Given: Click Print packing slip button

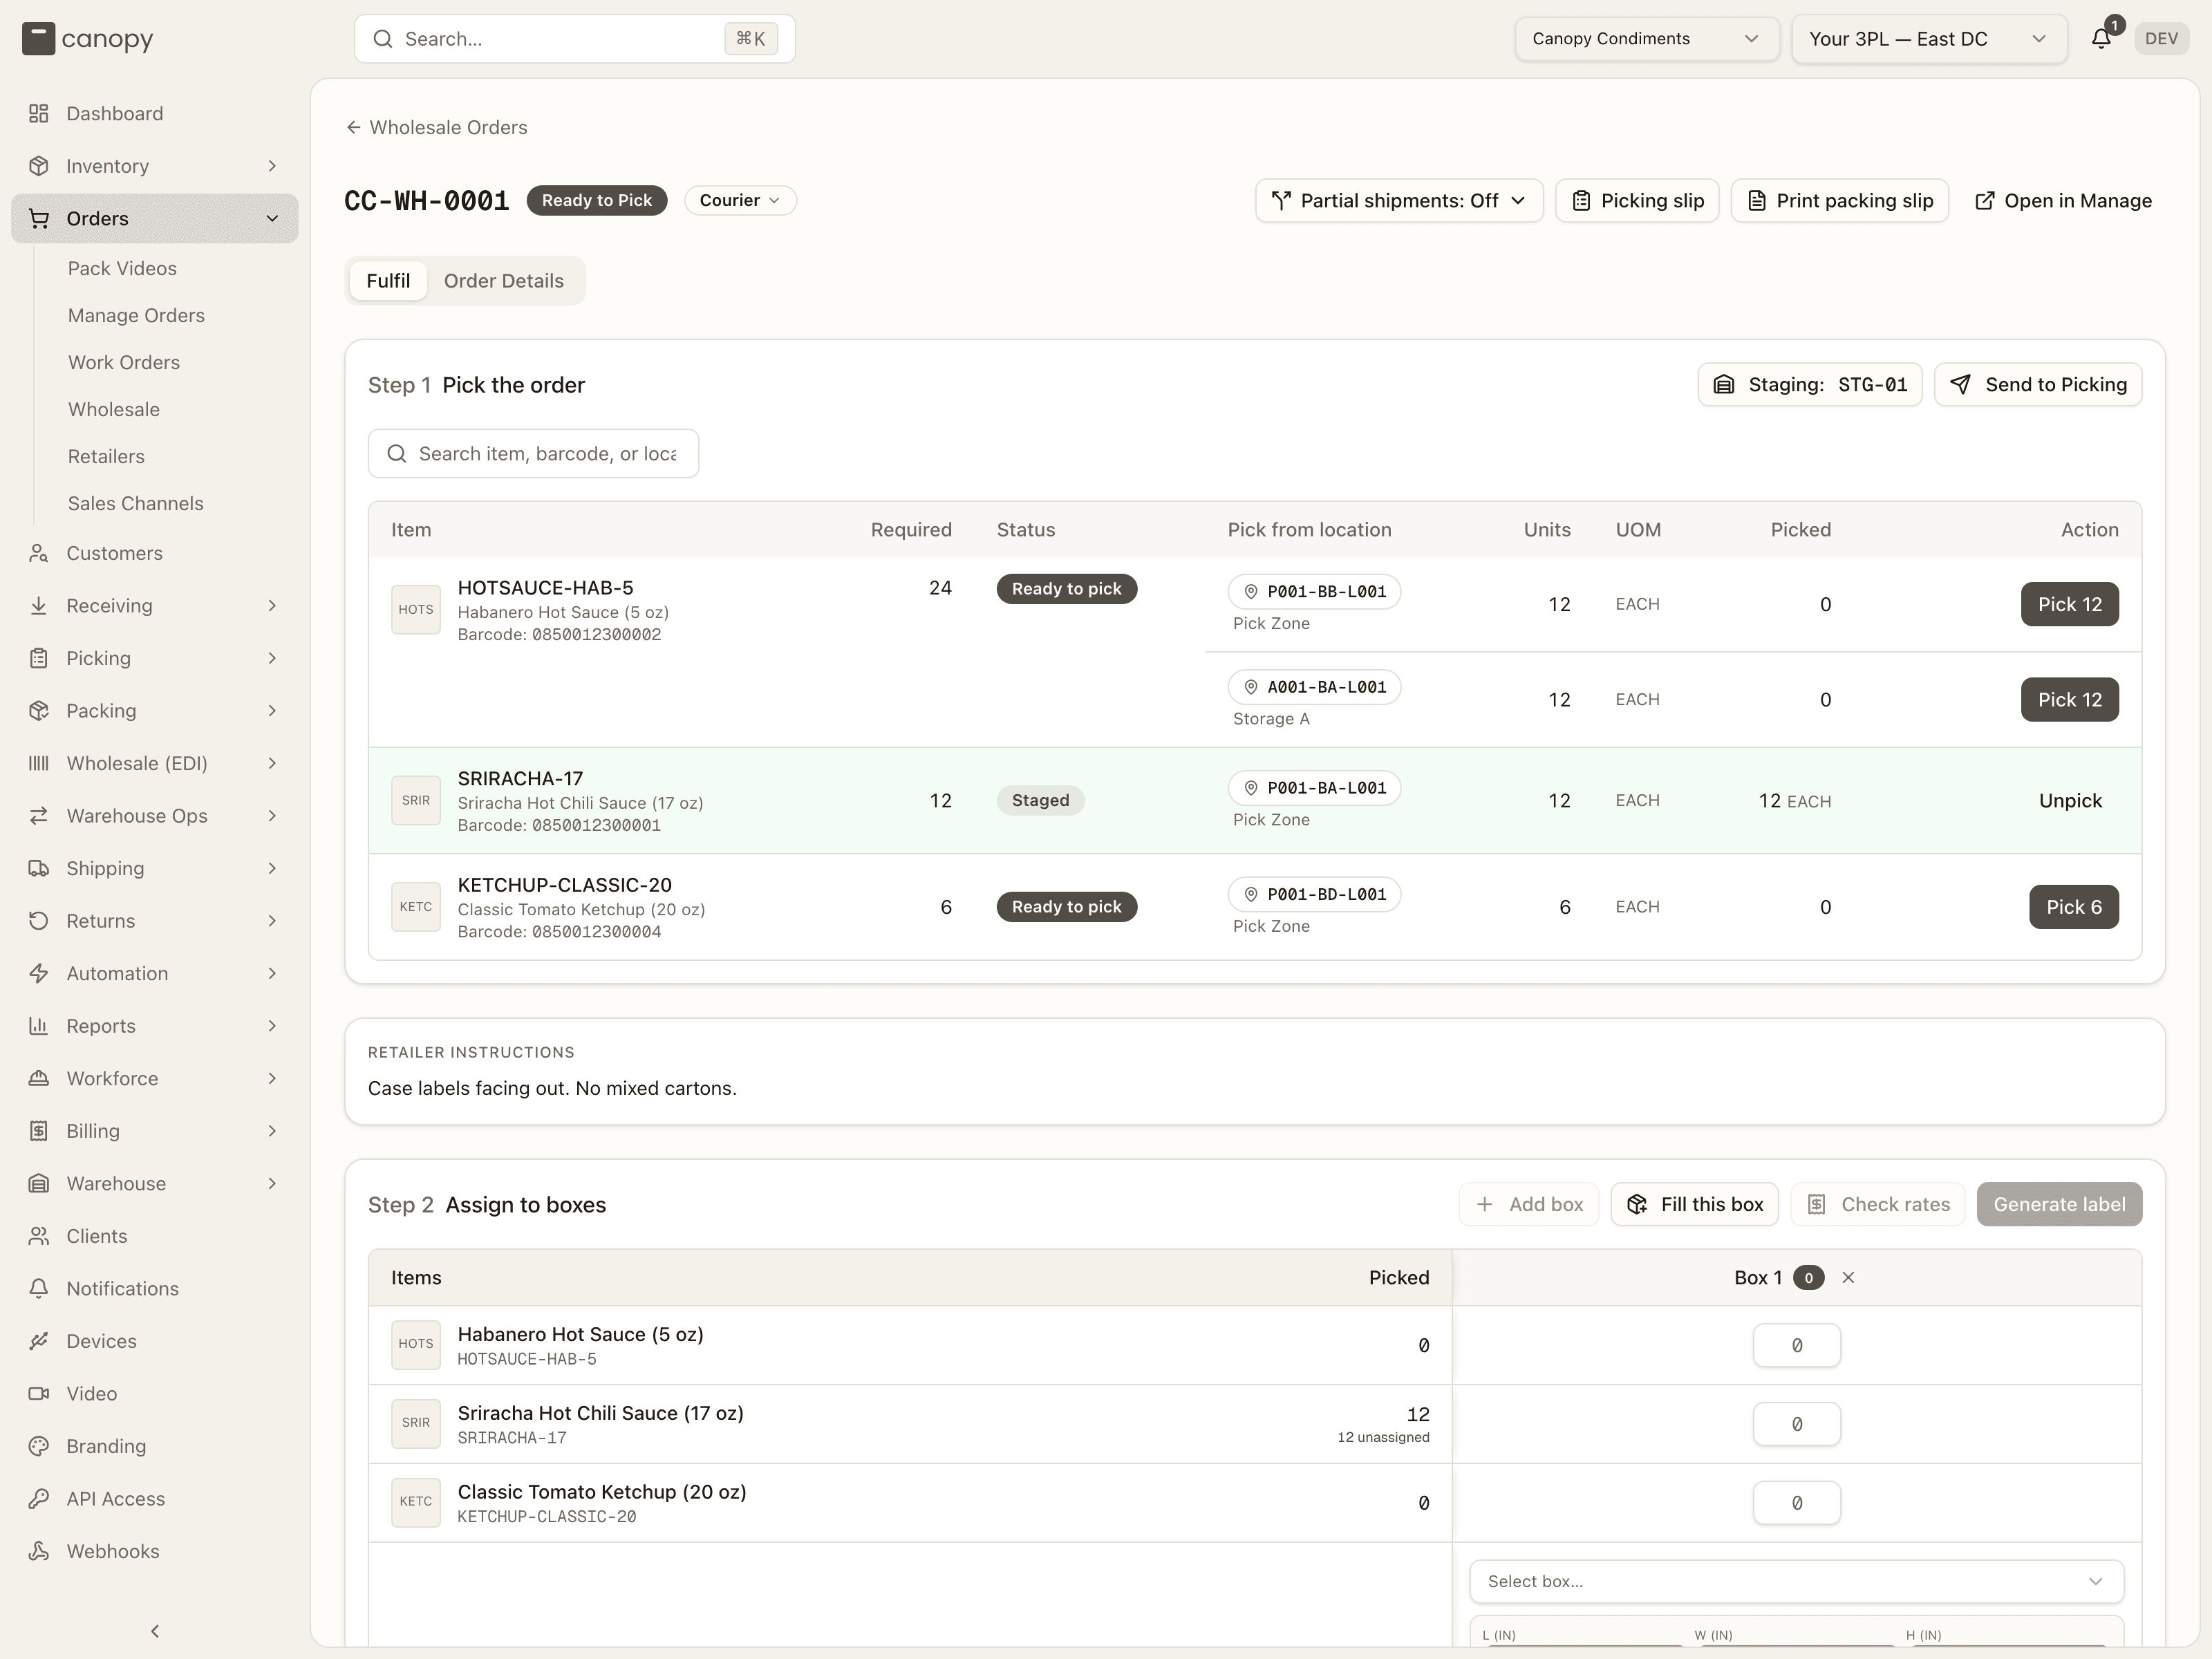Looking at the screenshot, I should point(1840,200).
